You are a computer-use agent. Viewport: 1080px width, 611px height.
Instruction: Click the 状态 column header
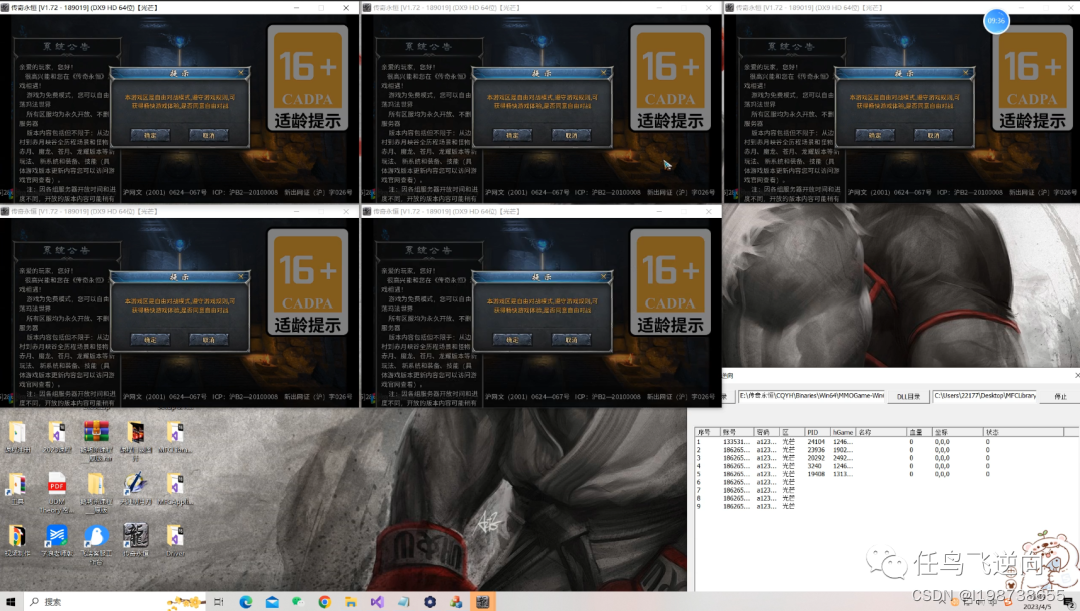coord(1024,432)
